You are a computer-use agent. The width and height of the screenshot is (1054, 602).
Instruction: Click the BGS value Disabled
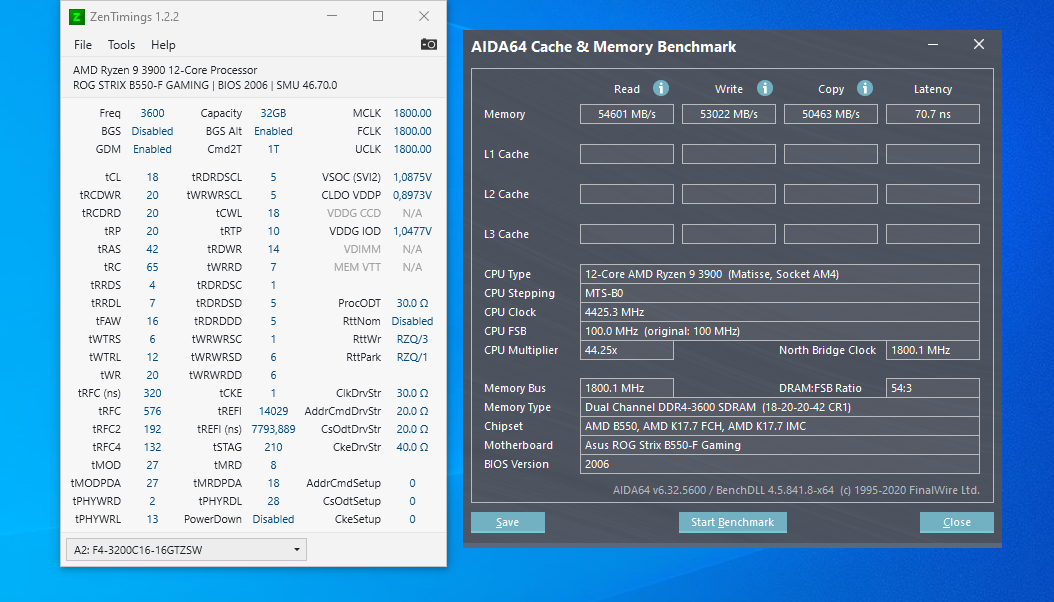[x=153, y=131]
